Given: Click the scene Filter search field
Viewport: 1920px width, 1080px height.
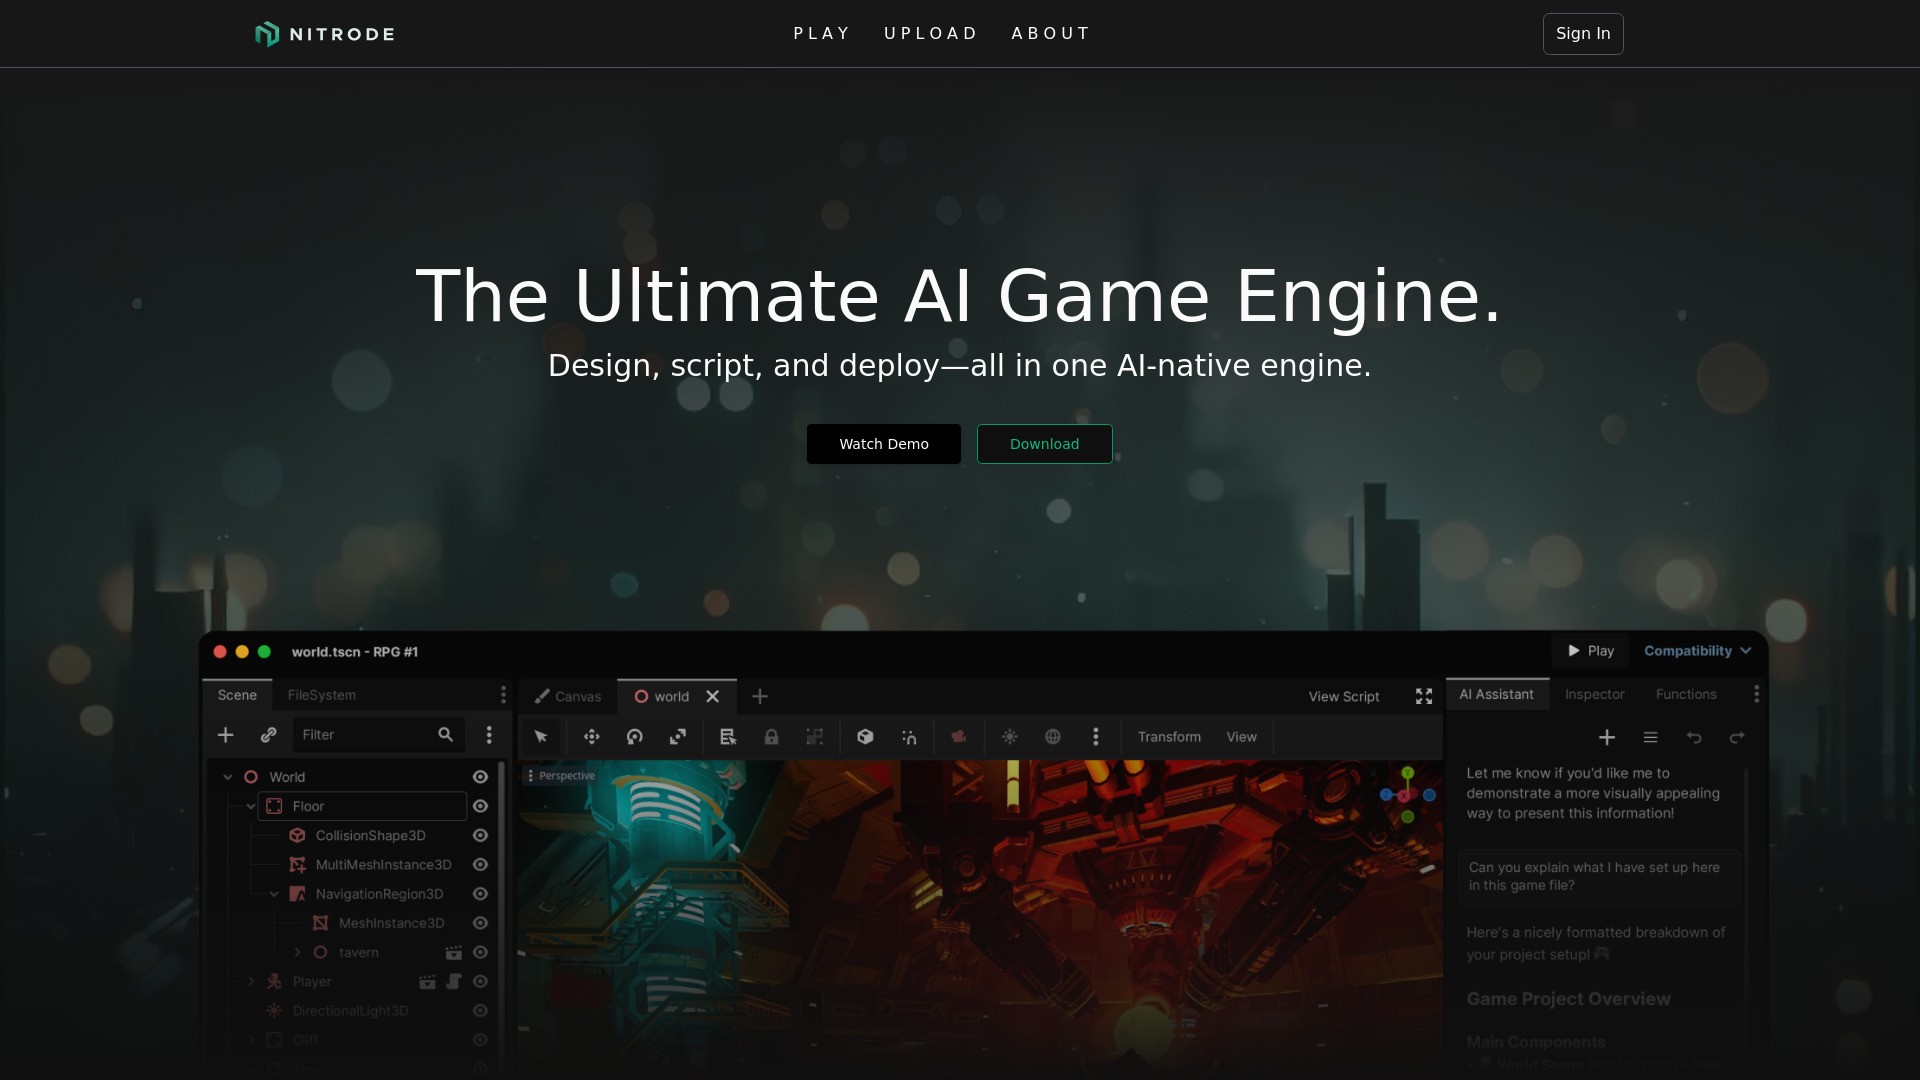Looking at the screenshot, I should click(365, 735).
